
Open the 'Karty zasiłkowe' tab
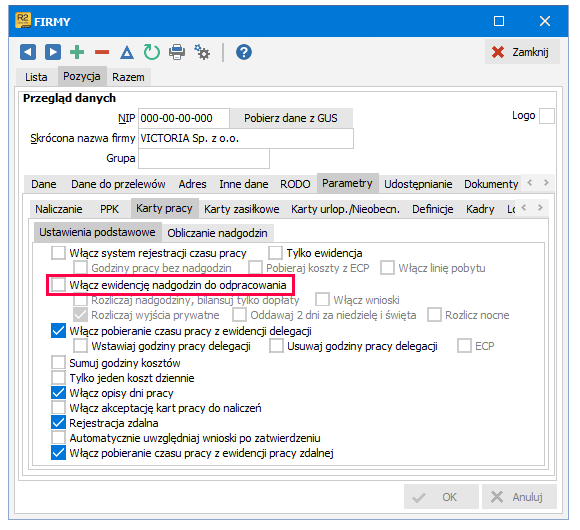pyautogui.click(x=242, y=209)
